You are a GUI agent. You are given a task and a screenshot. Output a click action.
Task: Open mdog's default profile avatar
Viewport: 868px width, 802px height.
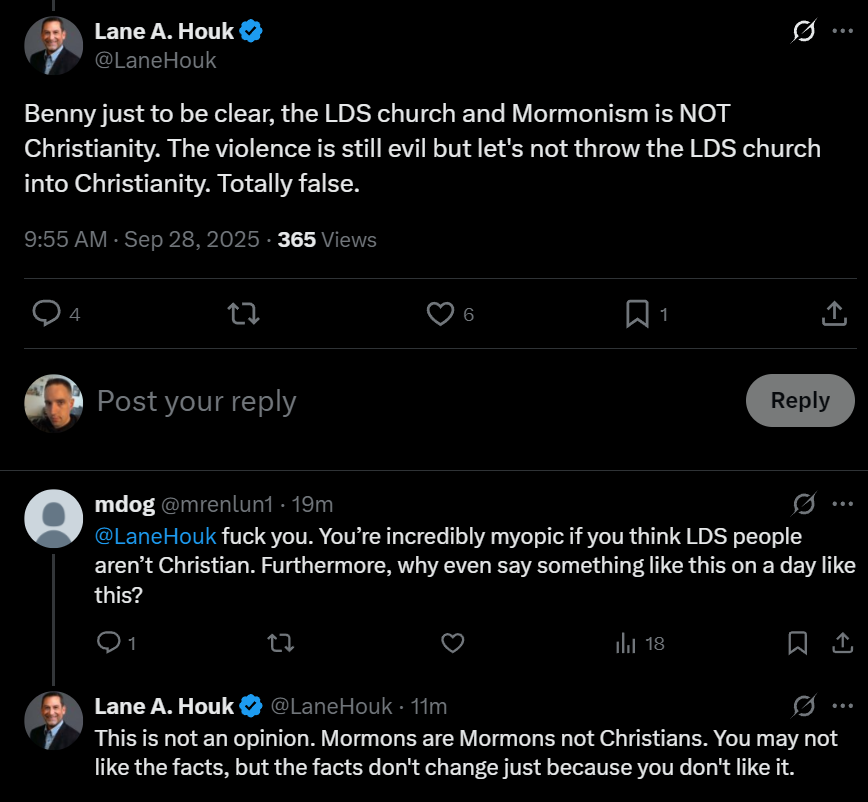pyautogui.click(x=52, y=518)
